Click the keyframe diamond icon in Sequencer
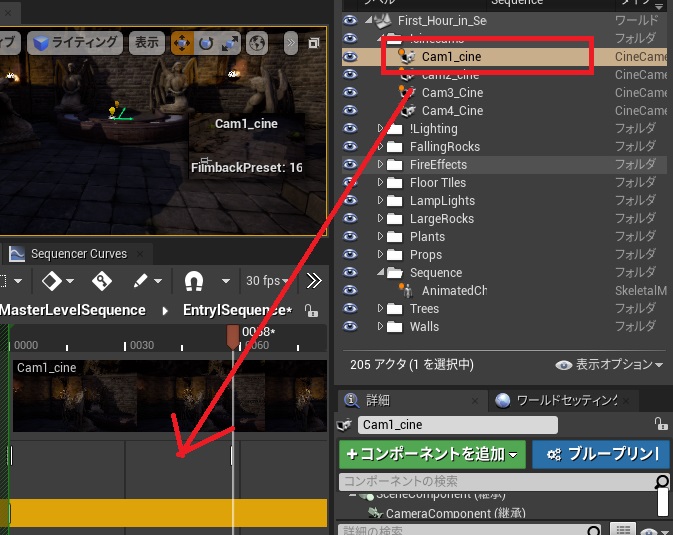Viewport: 673px width, 535px height. pyautogui.click(x=51, y=281)
